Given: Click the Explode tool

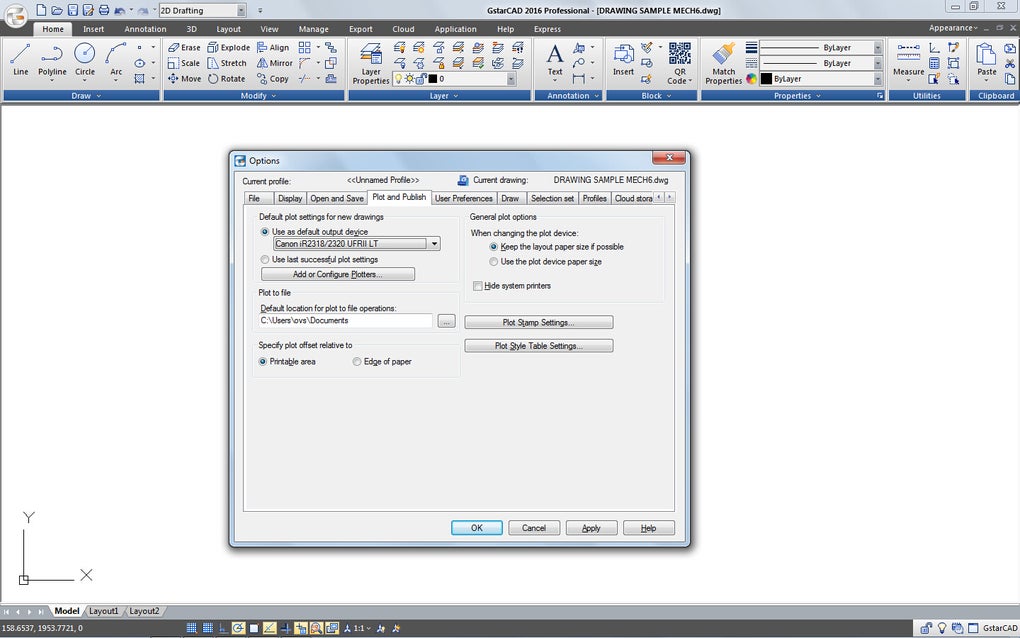Looking at the screenshot, I should (228, 47).
